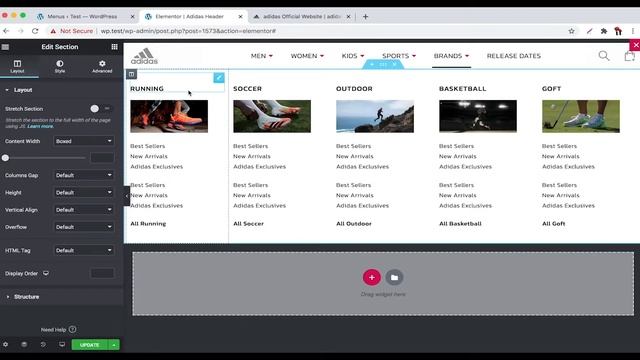Open the KIDS menu item
640x360 pixels.
pyautogui.click(x=353, y=56)
